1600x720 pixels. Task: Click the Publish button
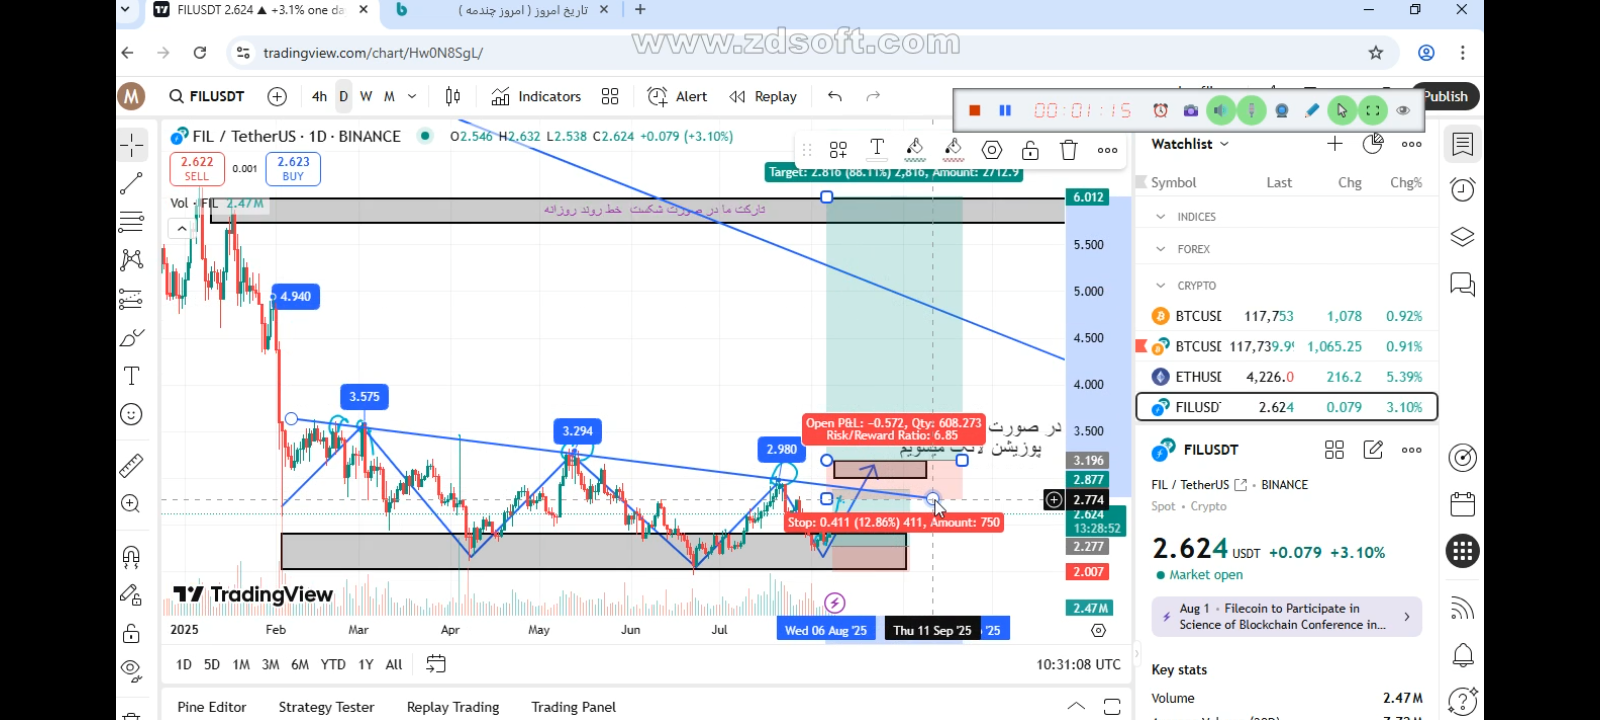tap(1446, 97)
